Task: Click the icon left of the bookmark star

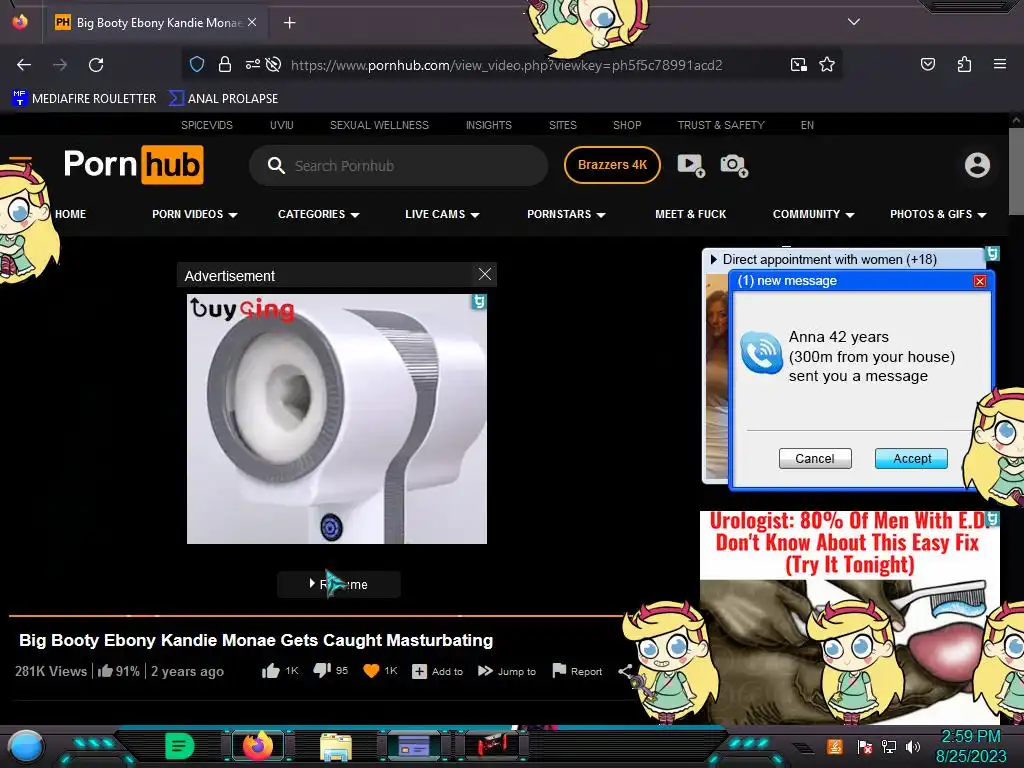Action: [798, 65]
